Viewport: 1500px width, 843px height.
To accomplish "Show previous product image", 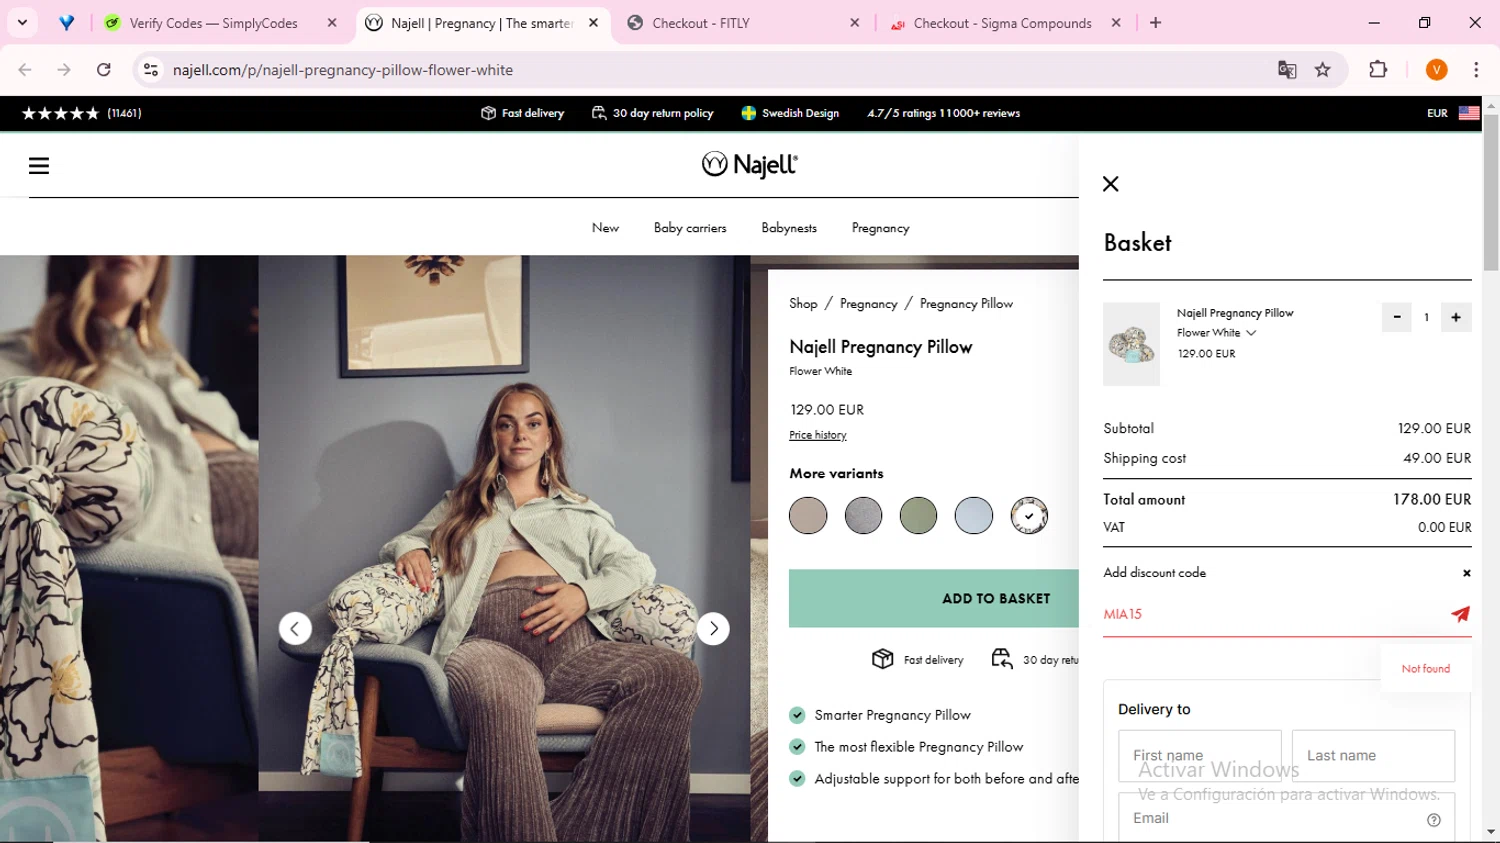I will tap(295, 628).
